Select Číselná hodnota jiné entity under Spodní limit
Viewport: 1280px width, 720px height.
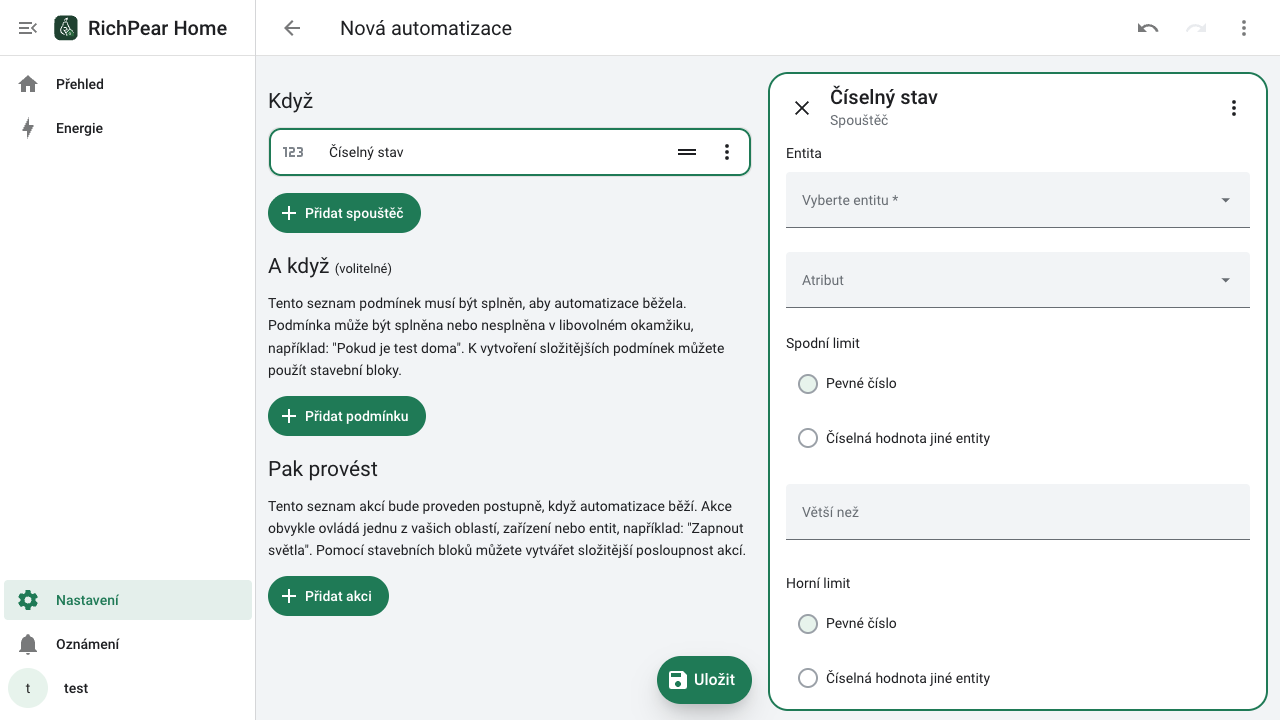tap(808, 438)
